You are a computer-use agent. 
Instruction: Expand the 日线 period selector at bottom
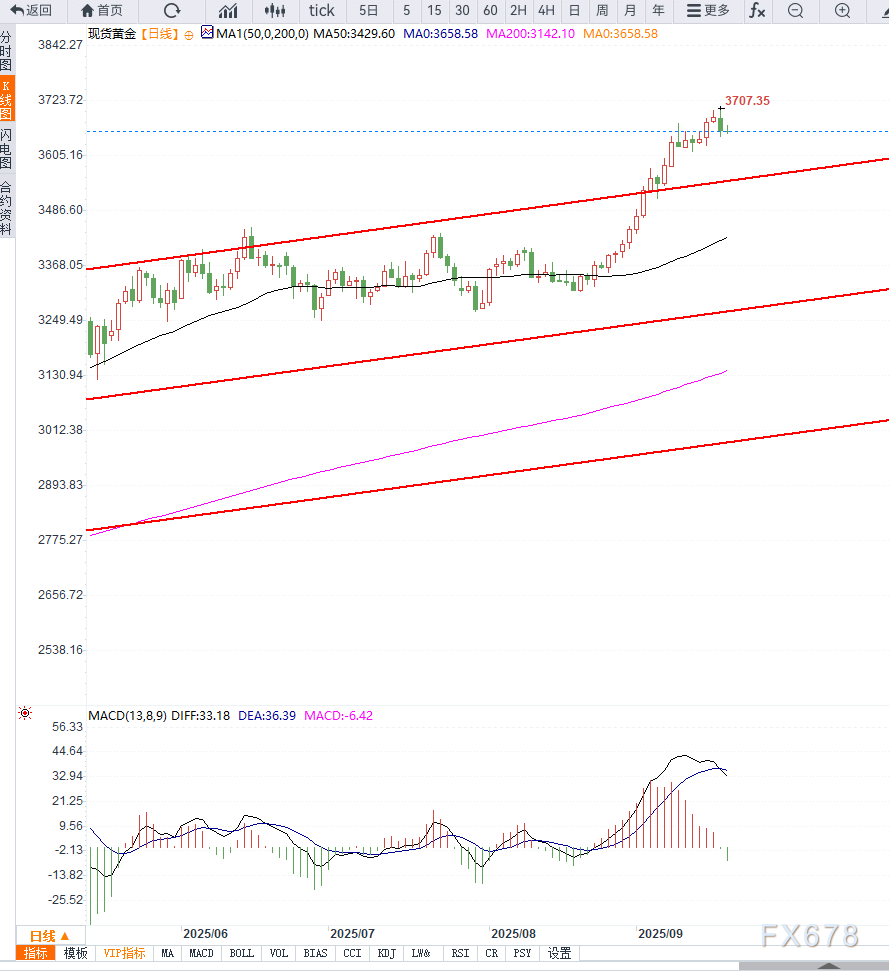tap(48, 936)
